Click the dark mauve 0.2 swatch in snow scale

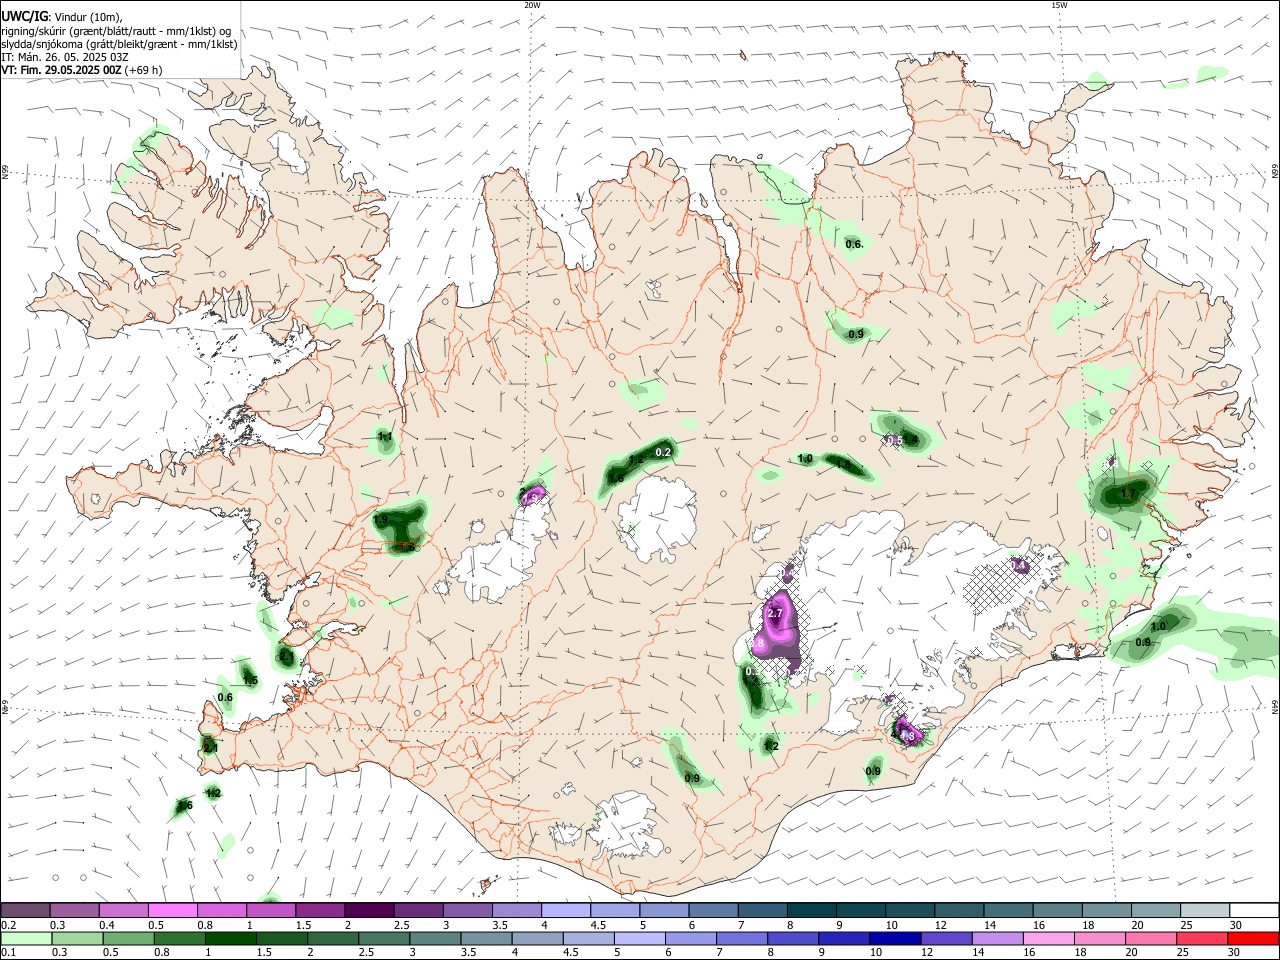pyautogui.click(x=25, y=910)
